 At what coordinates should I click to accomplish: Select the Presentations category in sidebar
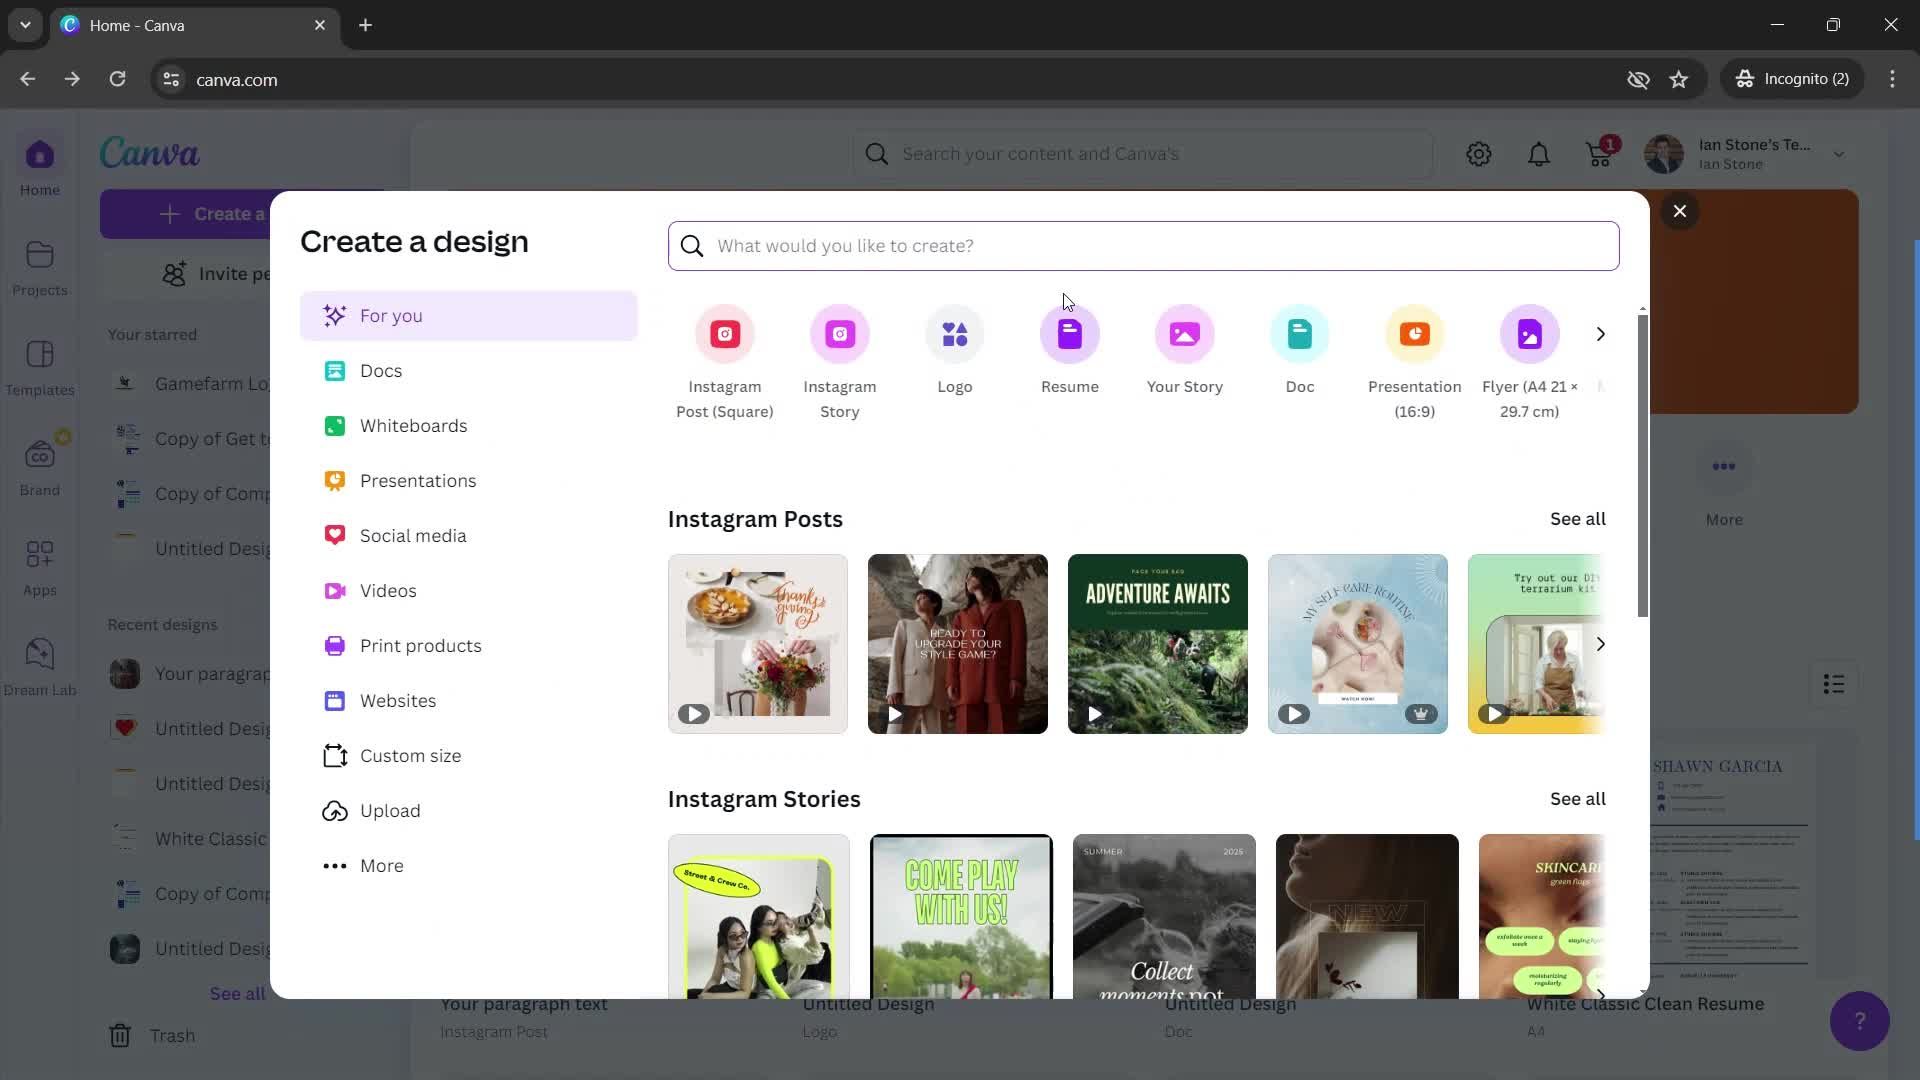418,479
